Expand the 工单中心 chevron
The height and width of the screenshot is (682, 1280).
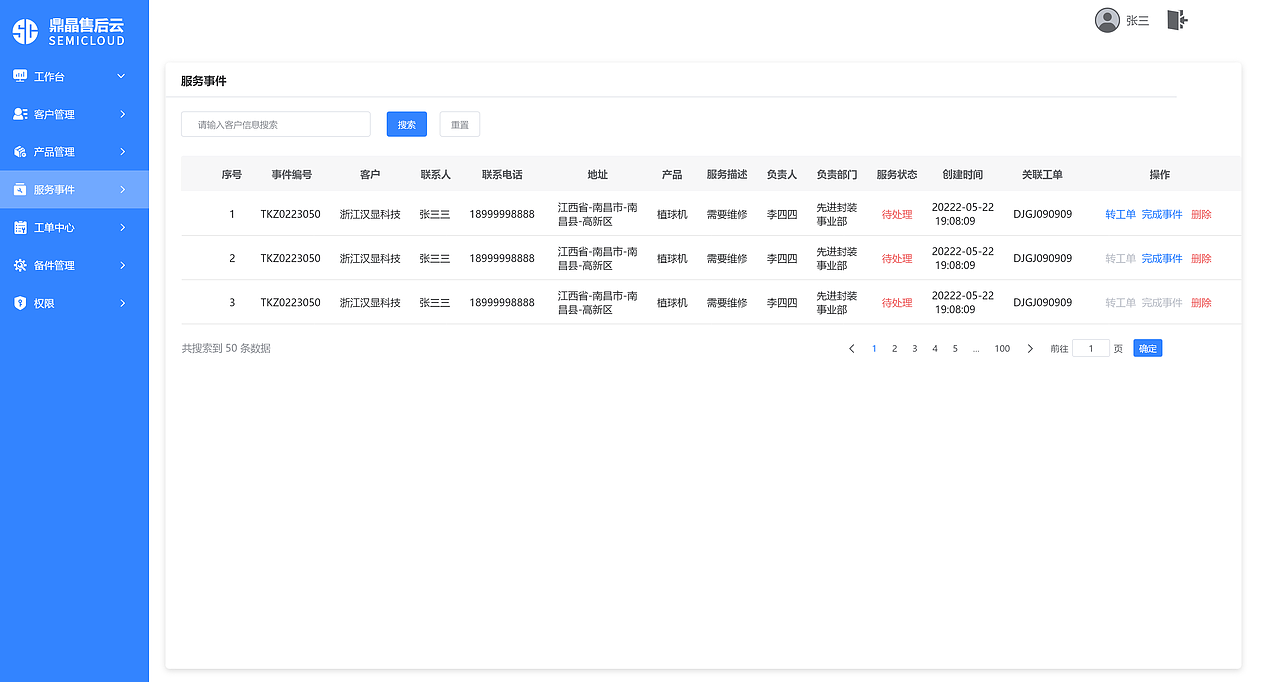[x=123, y=227]
